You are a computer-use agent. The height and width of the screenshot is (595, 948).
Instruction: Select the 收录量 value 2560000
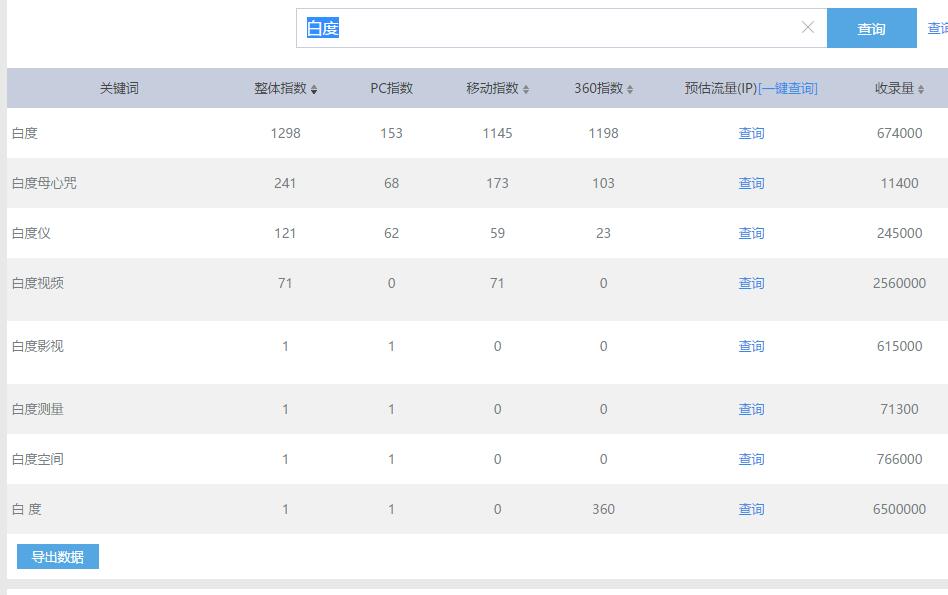899,283
